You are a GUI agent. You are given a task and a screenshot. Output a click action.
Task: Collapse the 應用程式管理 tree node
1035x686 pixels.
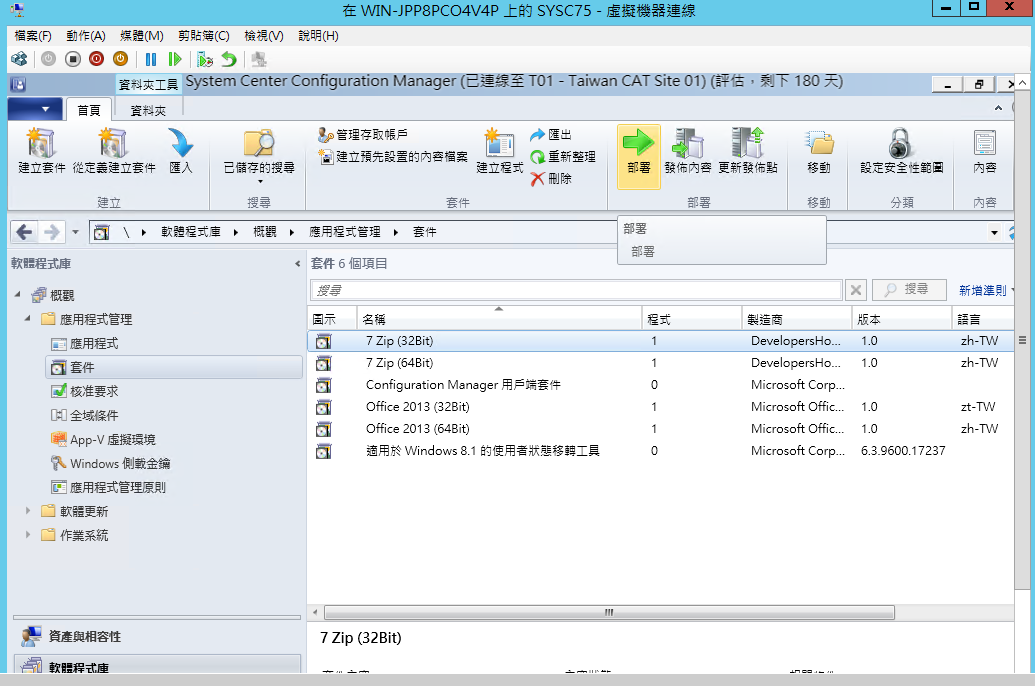(28, 318)
